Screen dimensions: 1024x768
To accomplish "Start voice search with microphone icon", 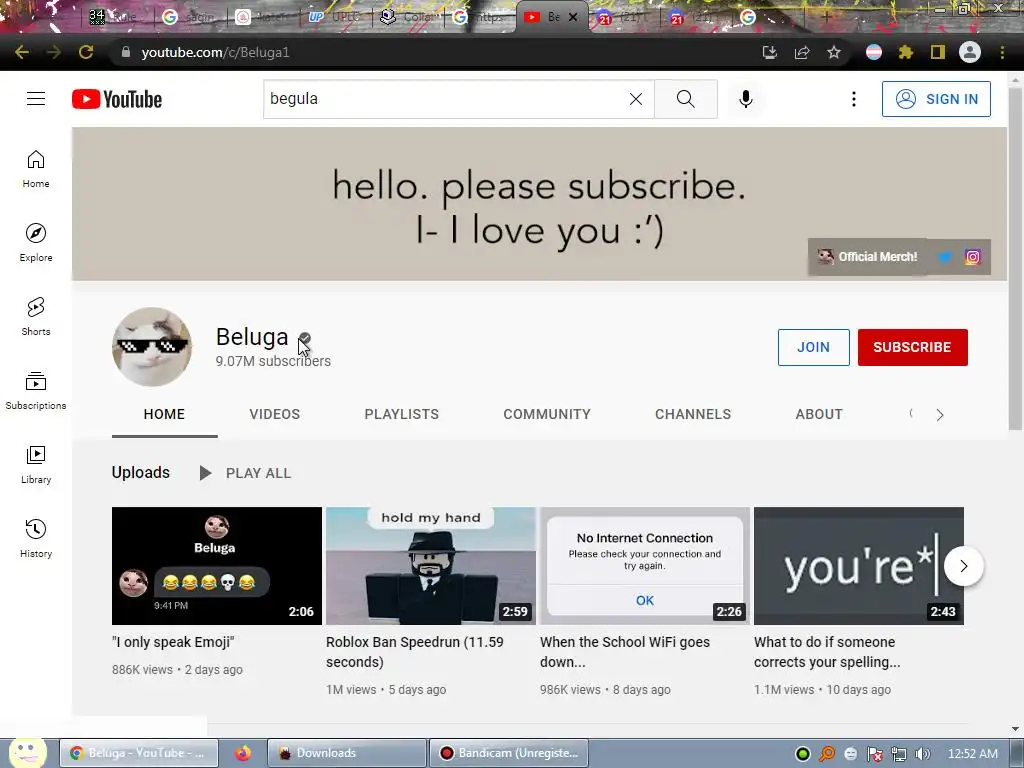I will tap(746, 99).
